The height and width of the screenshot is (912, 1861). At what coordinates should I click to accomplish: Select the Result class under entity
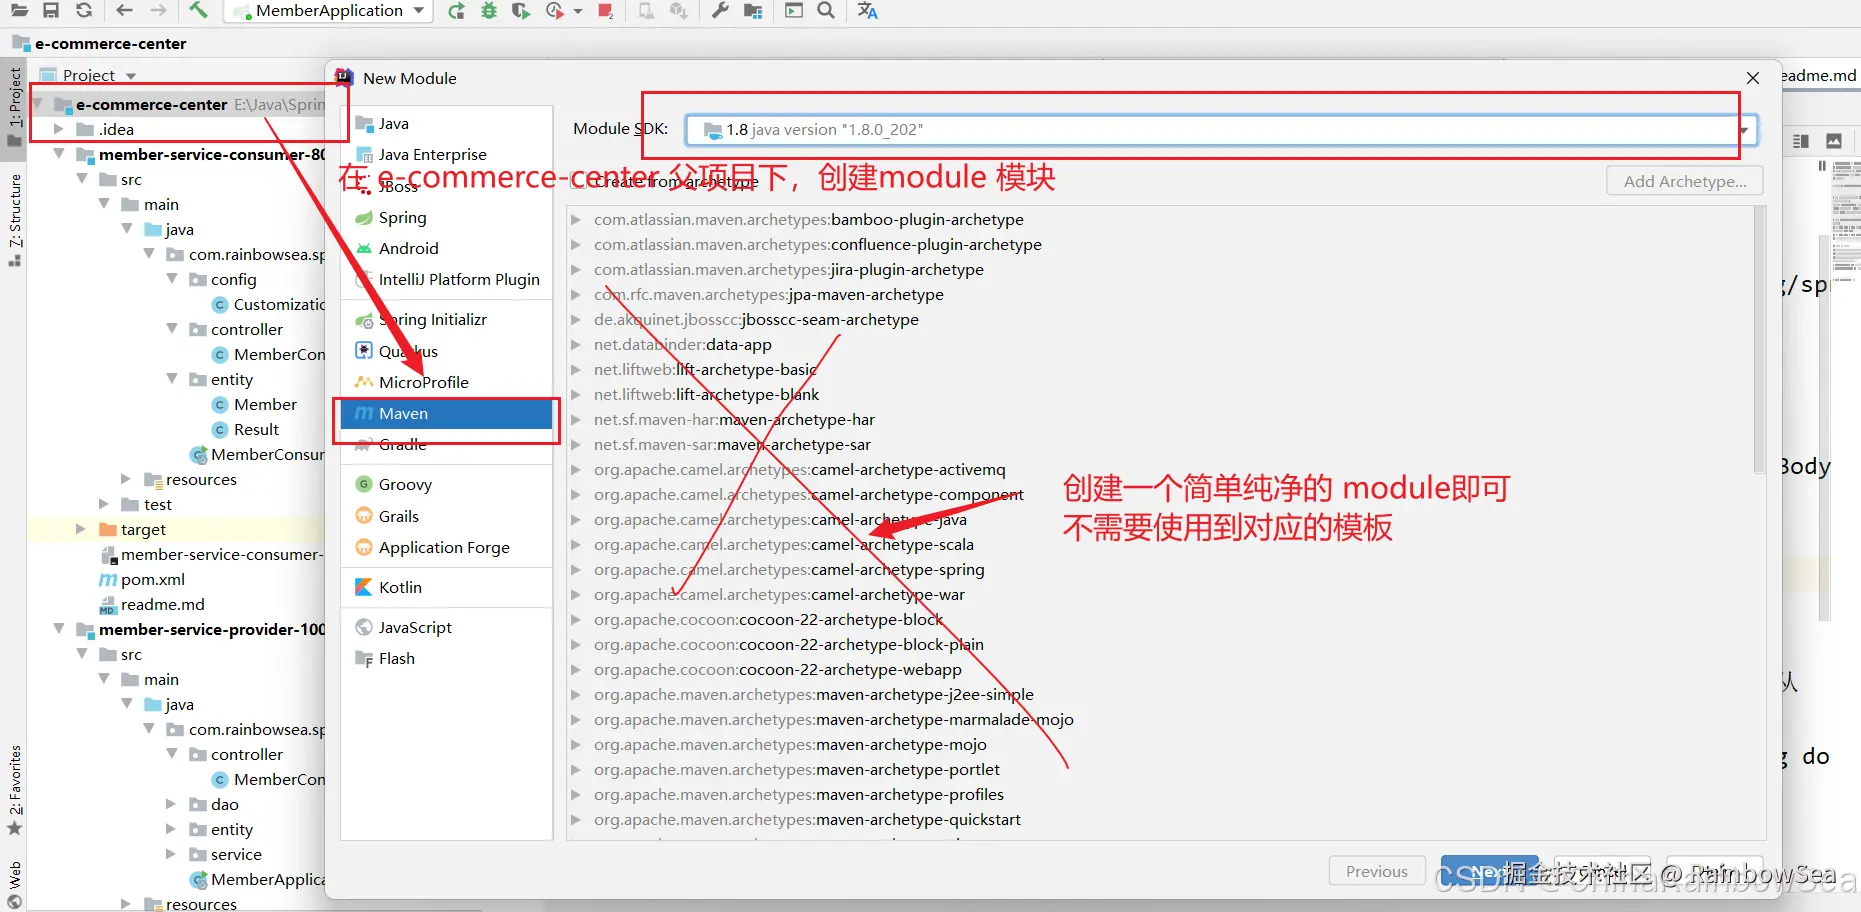point(256,430)
